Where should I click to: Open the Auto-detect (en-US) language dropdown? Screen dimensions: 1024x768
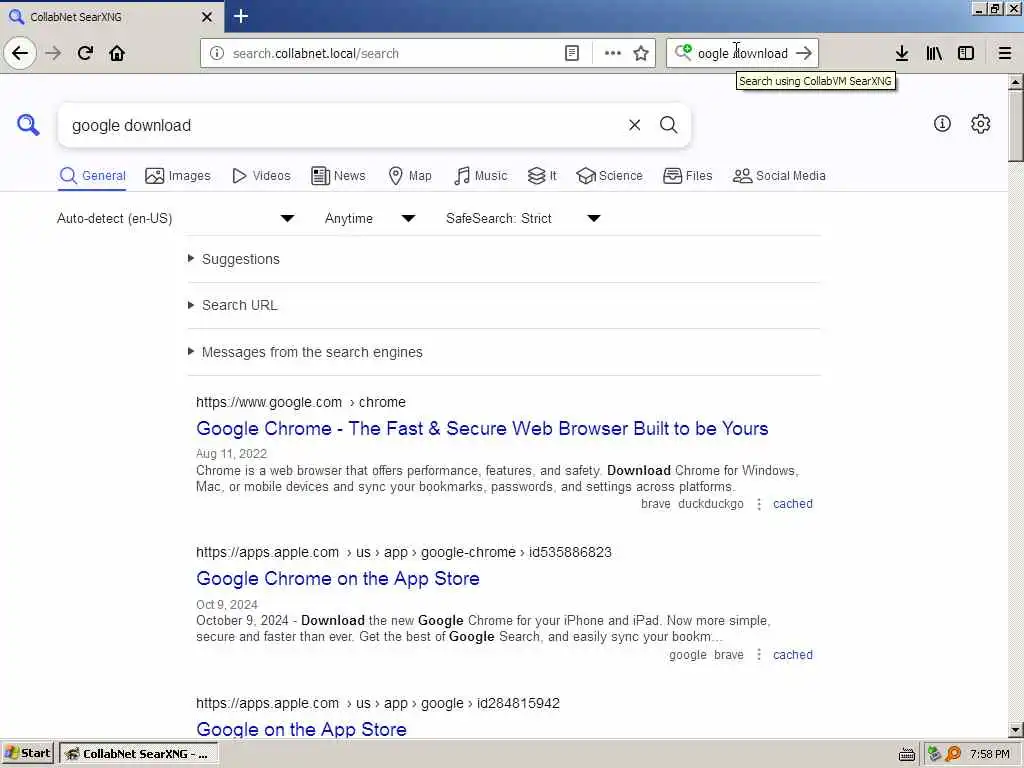(x=176, y=218)
